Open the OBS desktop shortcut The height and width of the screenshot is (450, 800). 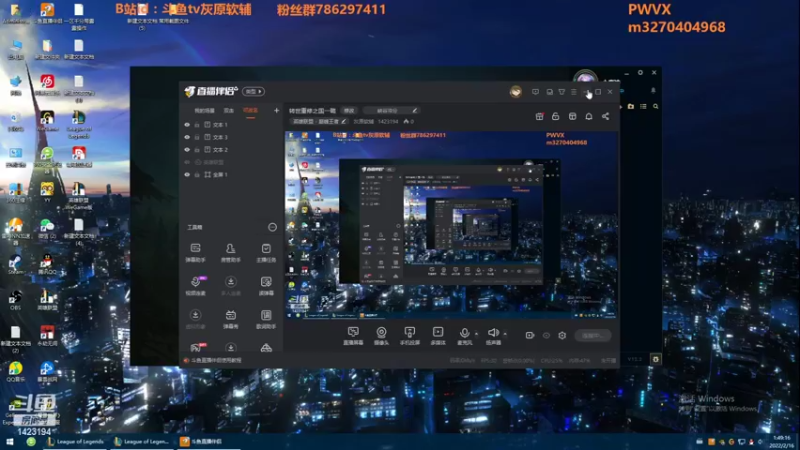tap(15, 300)
